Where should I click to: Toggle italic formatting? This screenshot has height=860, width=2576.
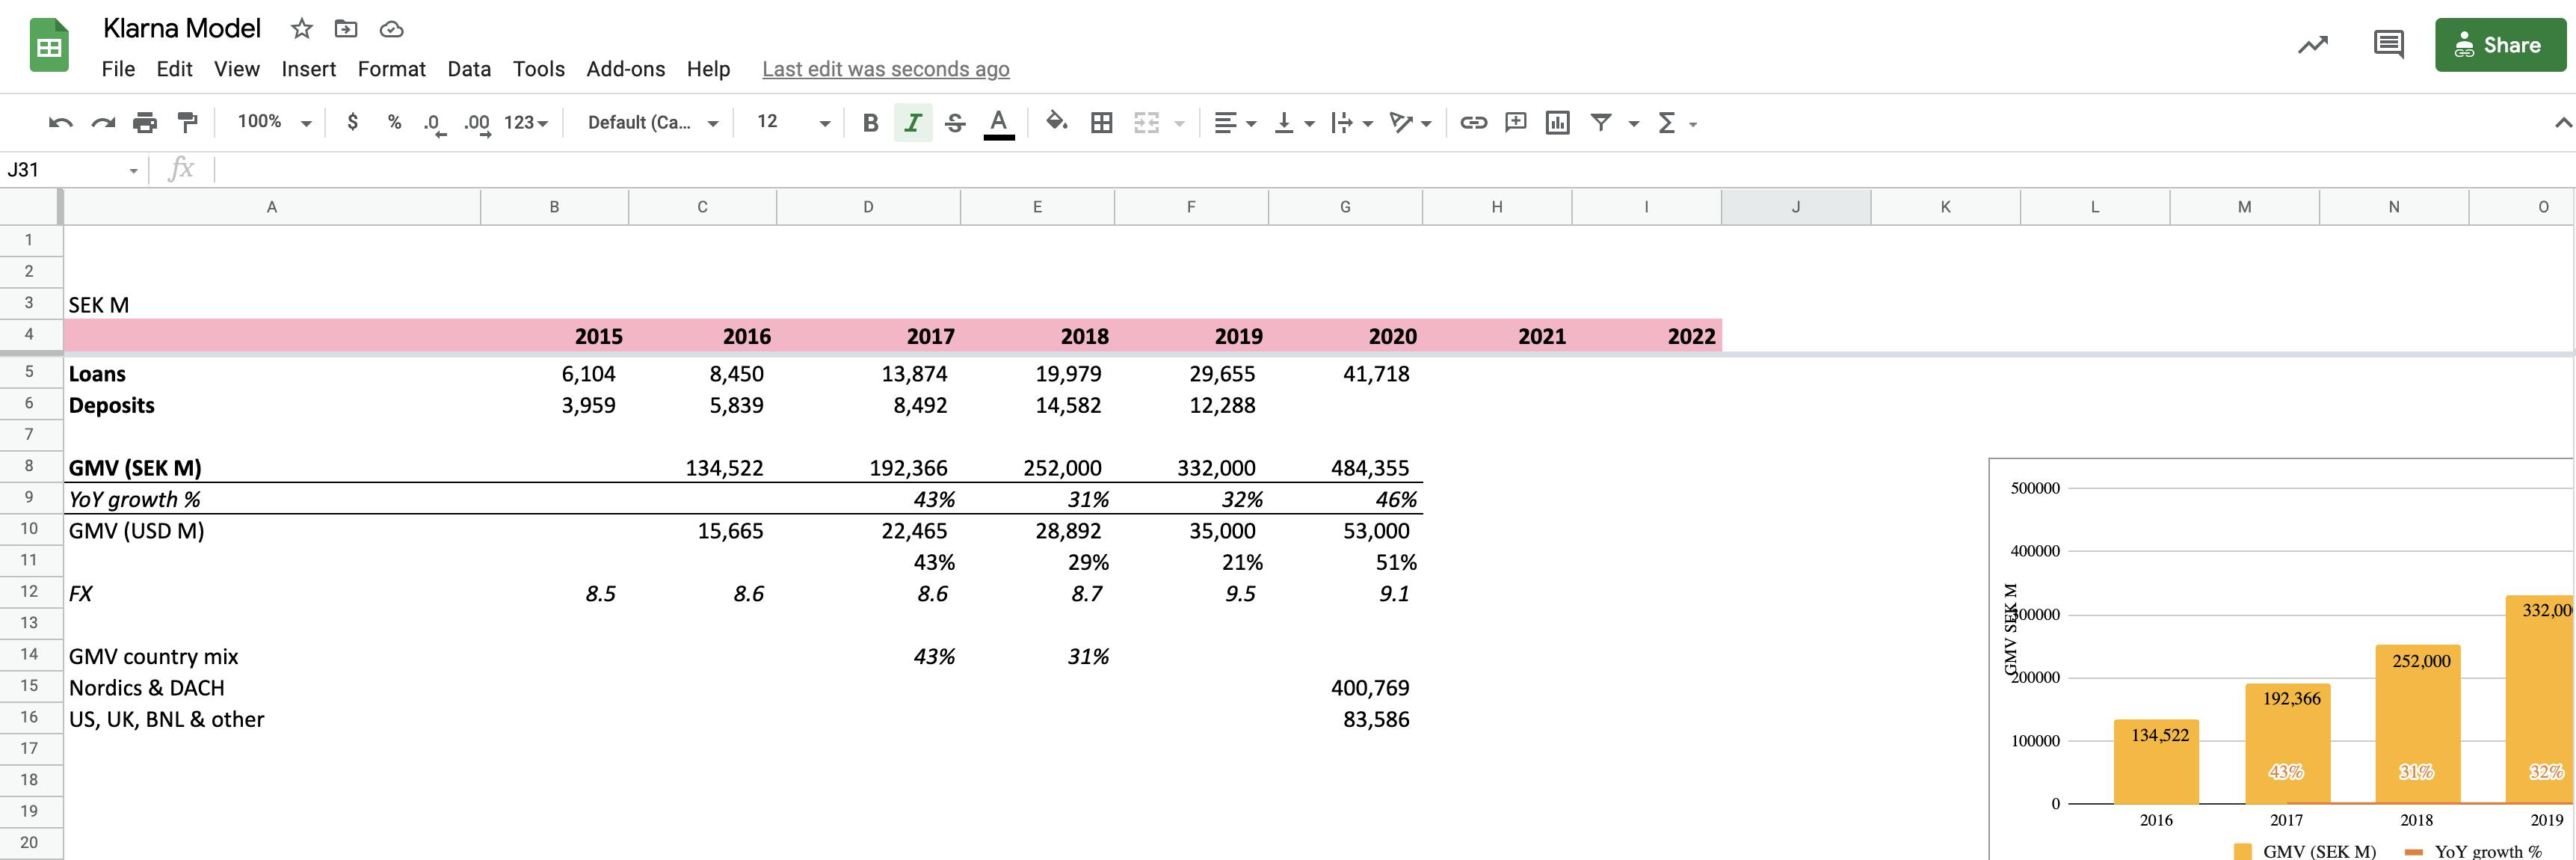pyautogui.click(x=913, y=123)
